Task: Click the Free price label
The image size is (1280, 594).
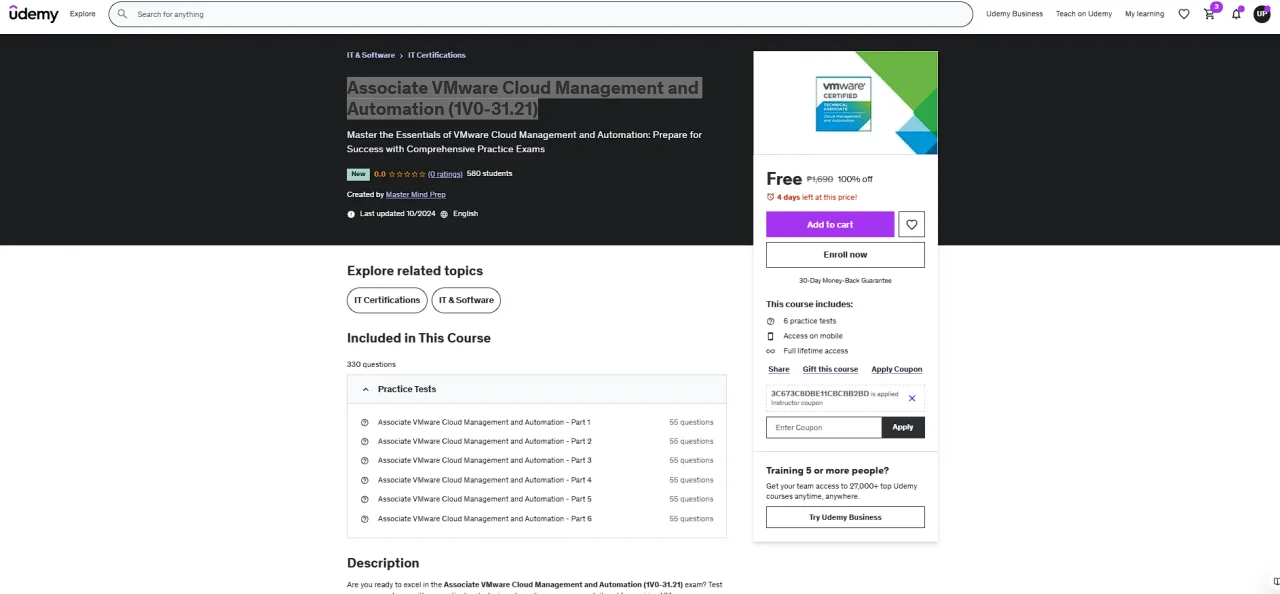Action: 784,179
